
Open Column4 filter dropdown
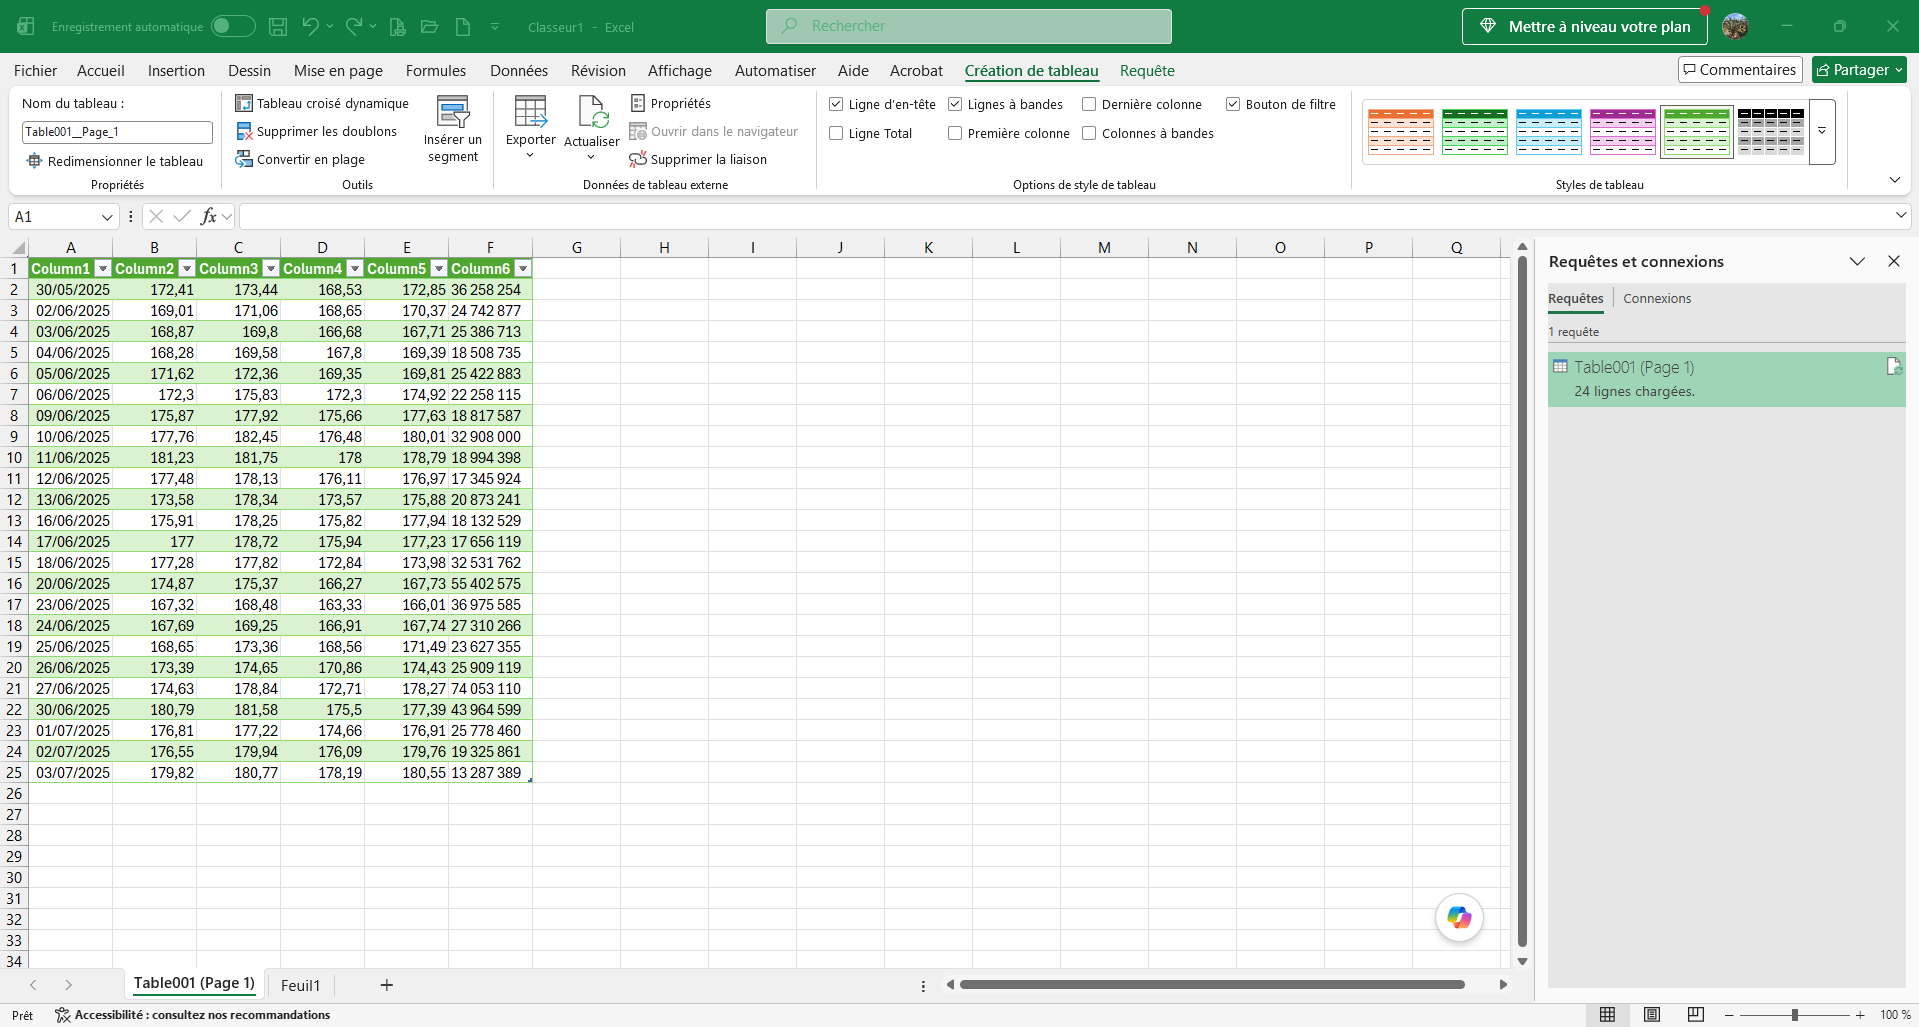pyautogui.click(x=354, y=269)
